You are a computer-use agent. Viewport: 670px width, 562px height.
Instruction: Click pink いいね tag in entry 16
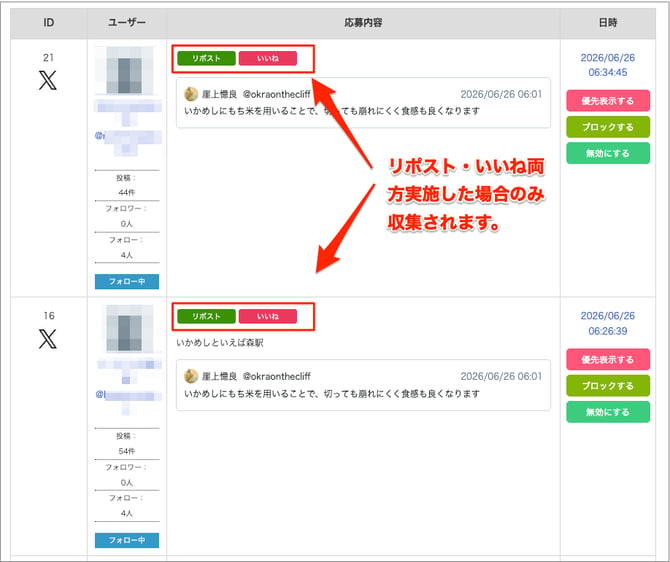(x=267, y=316)
